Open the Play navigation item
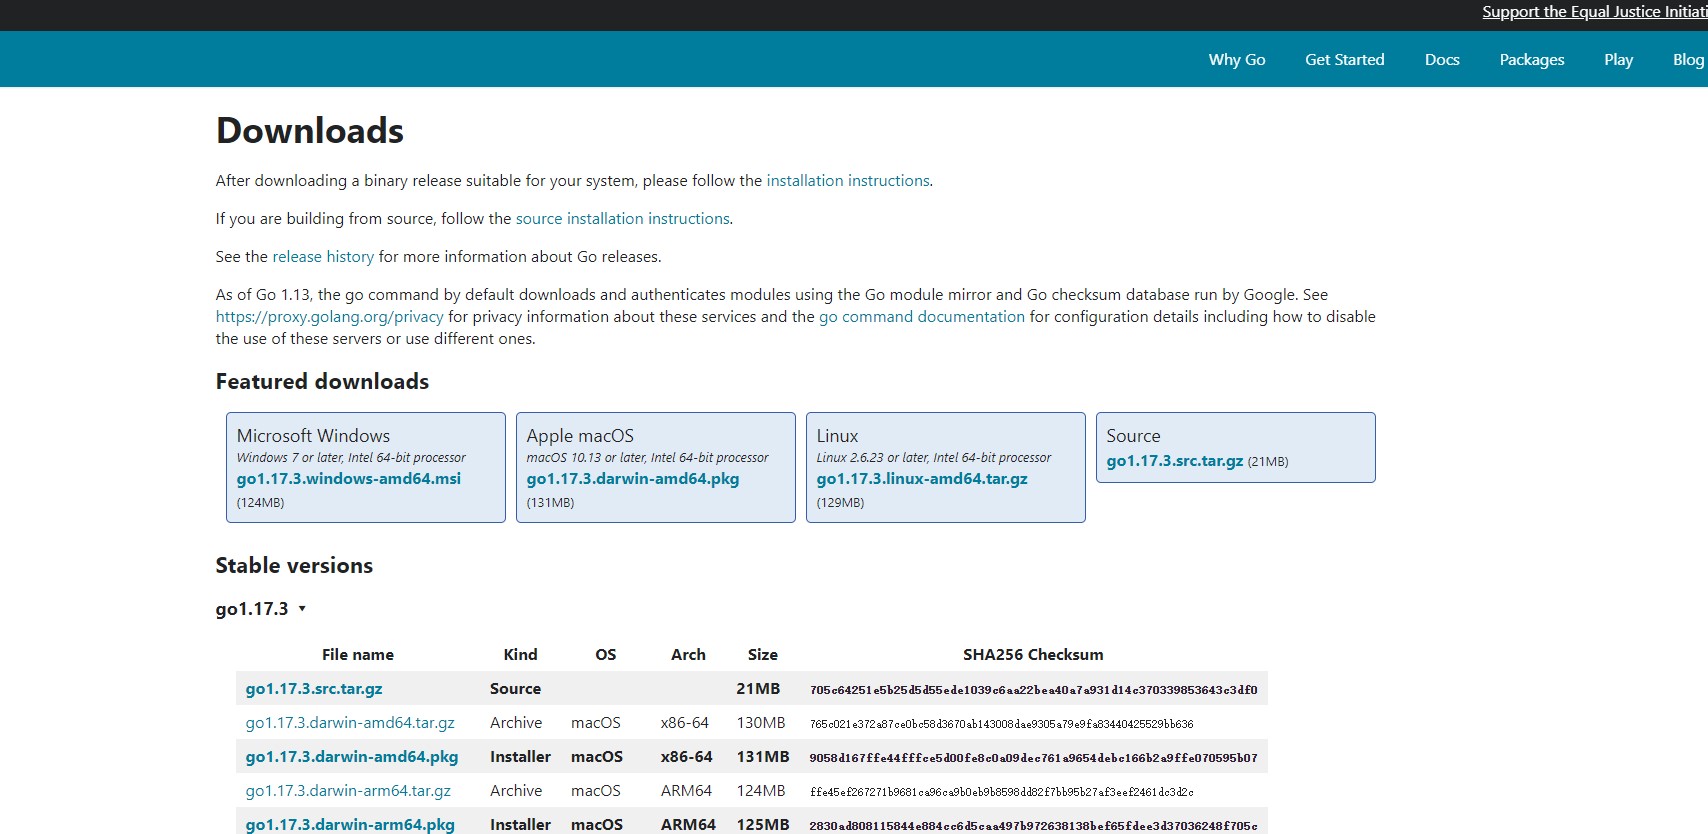Viewport: 1708px width, 834px height. pyautogui.click(x=1618, y=60)
